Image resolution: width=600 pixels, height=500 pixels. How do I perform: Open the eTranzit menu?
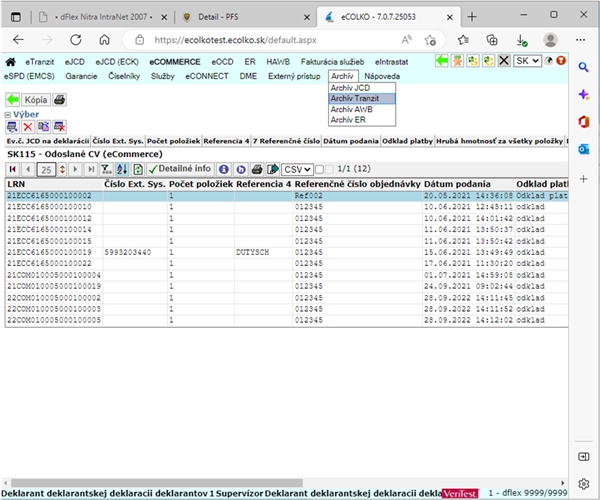[39, 62]
